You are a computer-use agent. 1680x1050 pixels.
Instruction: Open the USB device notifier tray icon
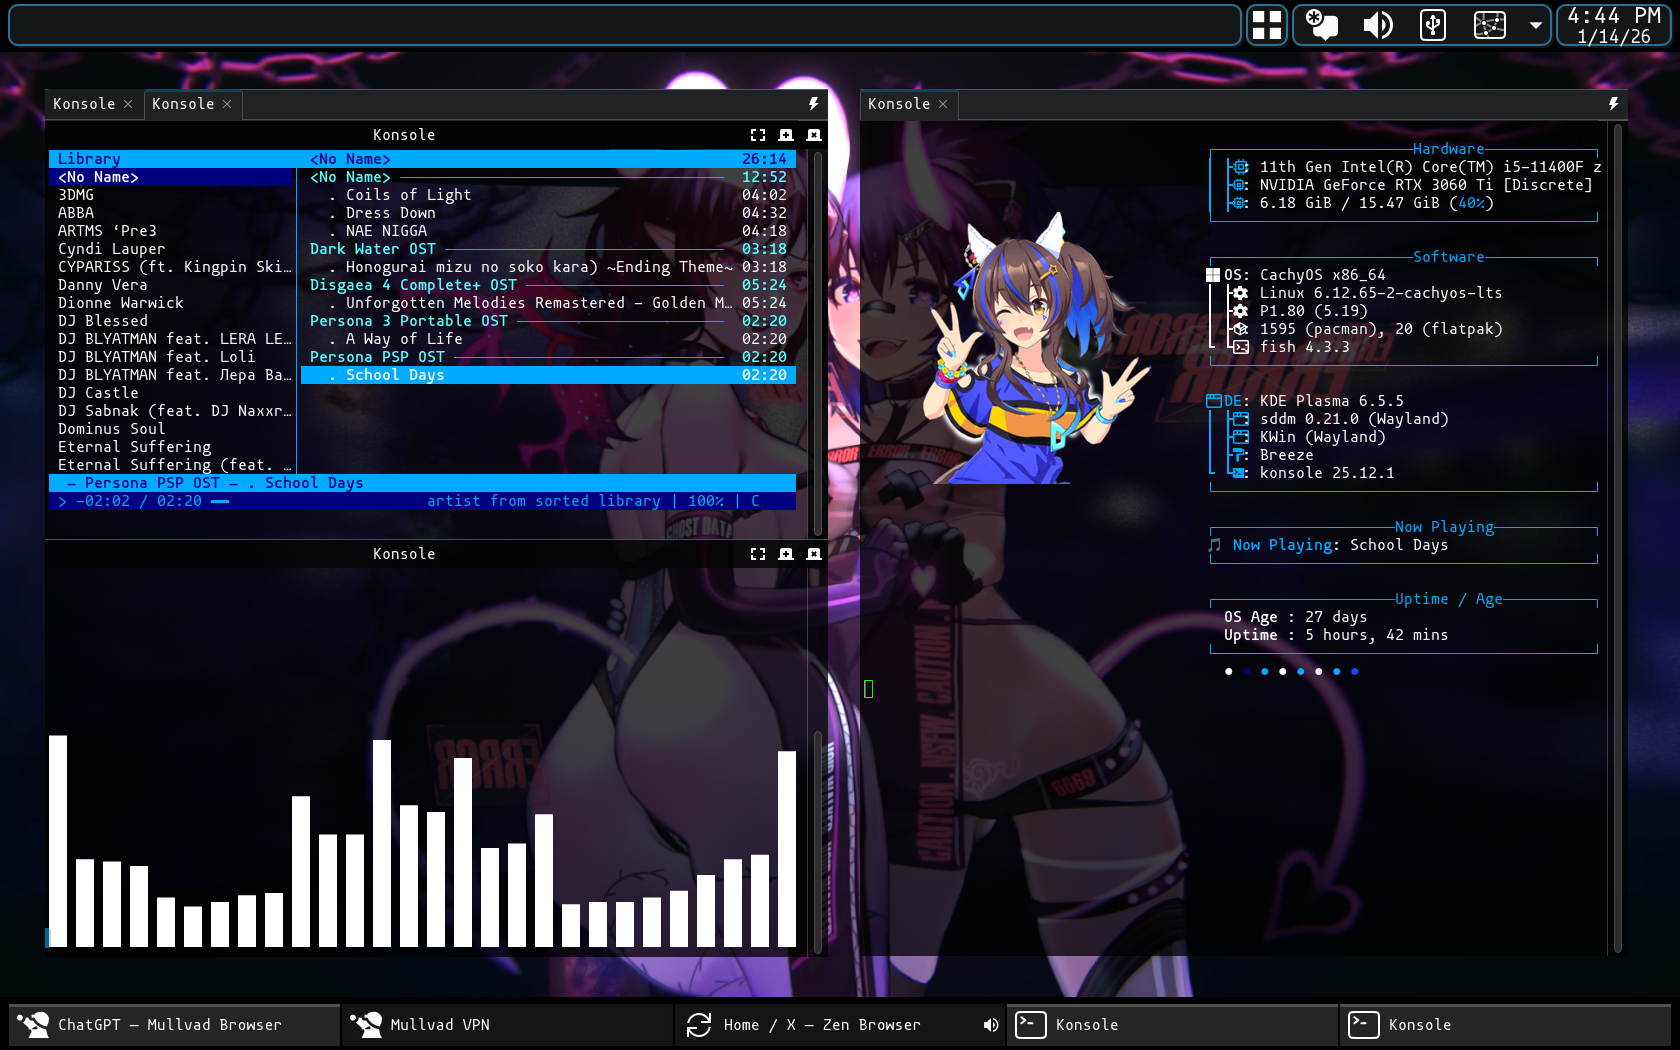pos(1433,25)
